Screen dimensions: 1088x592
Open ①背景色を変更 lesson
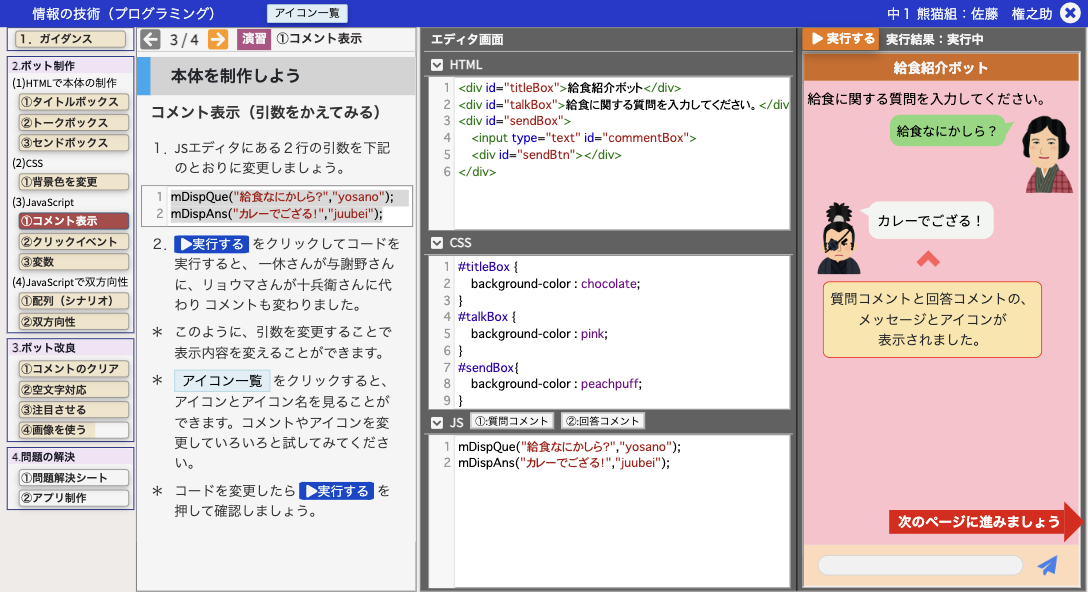(x=74, y=182)
